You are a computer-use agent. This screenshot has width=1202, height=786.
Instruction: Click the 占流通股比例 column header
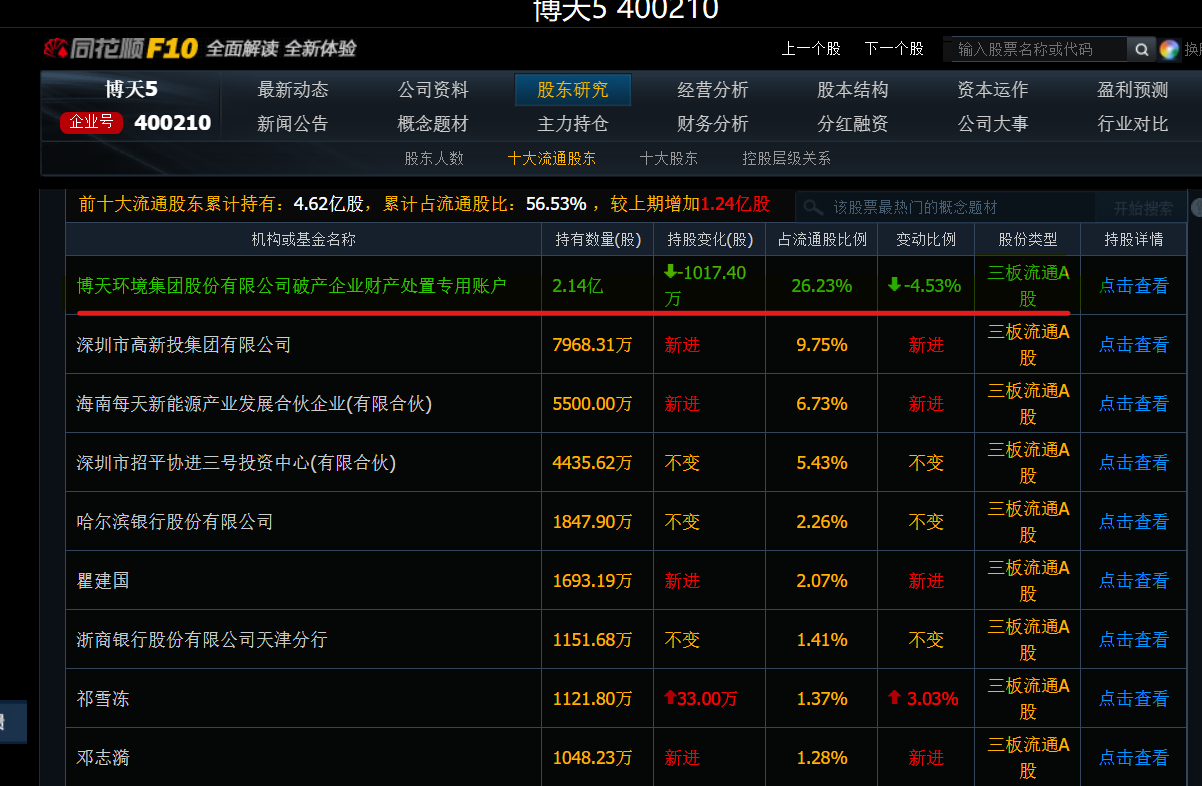(822, 240)
